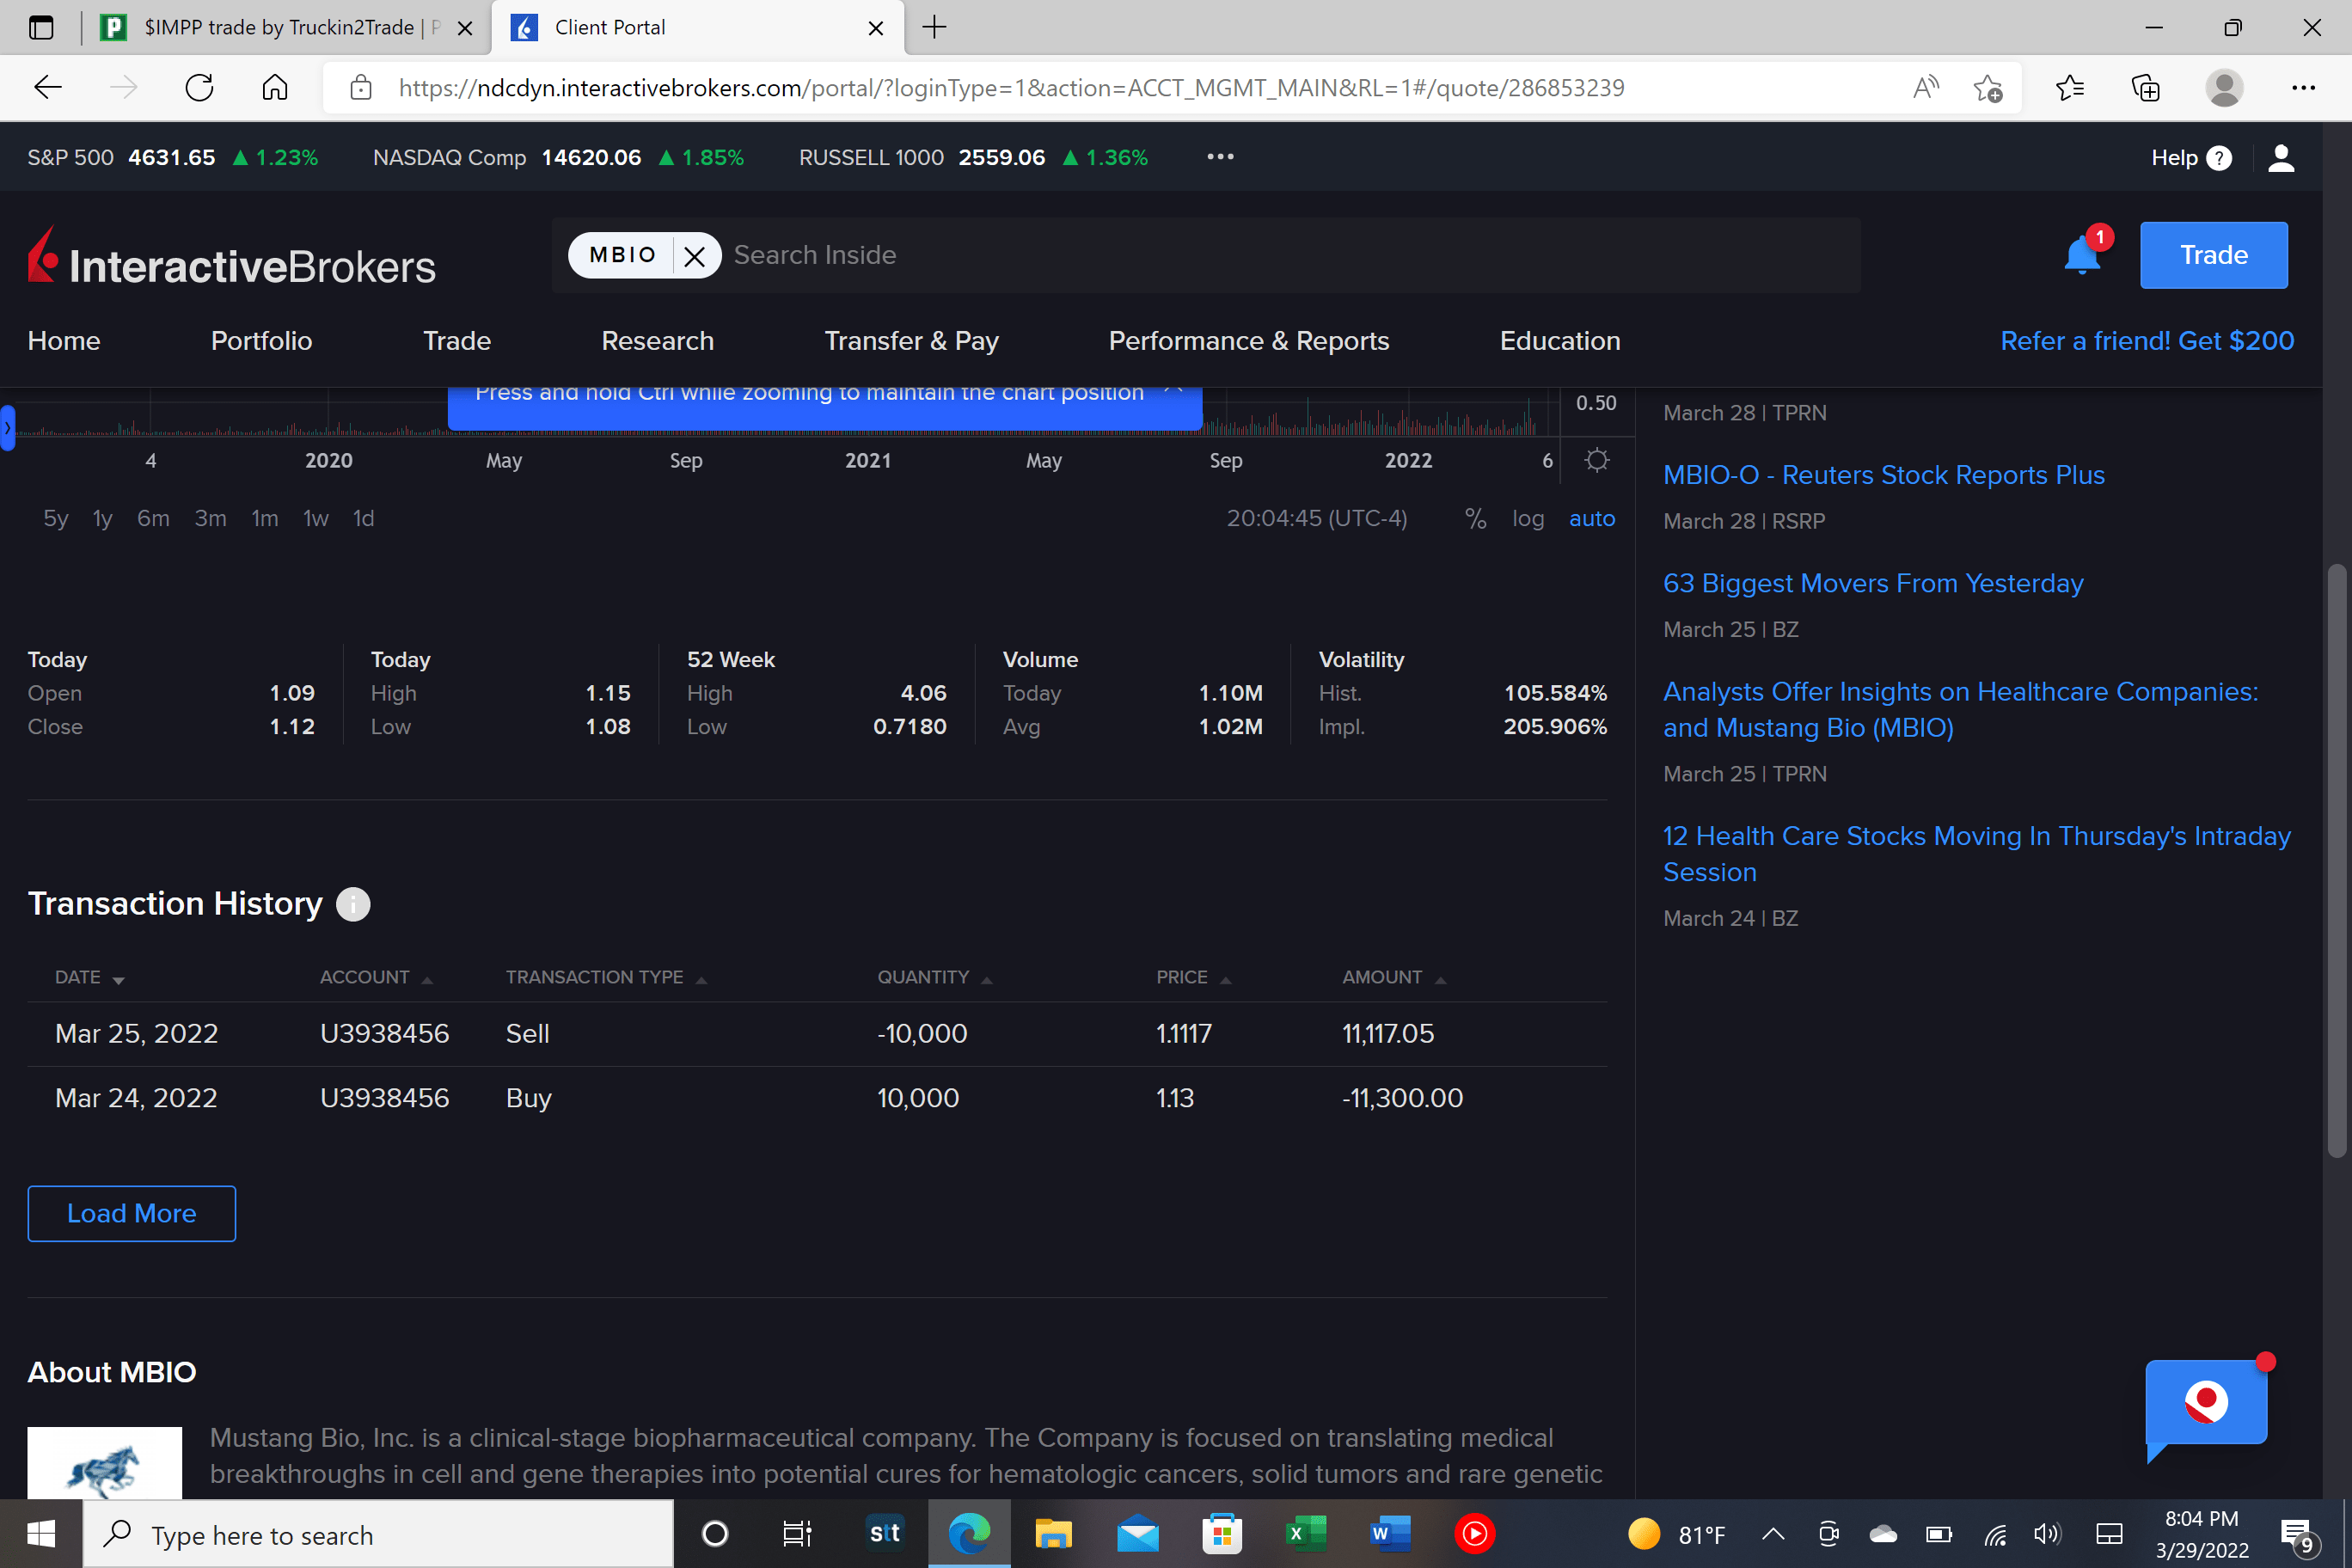Open 63 Biggest Movers From Yesterday article
This screenshot has height=1568, width=2352.
1872,583
